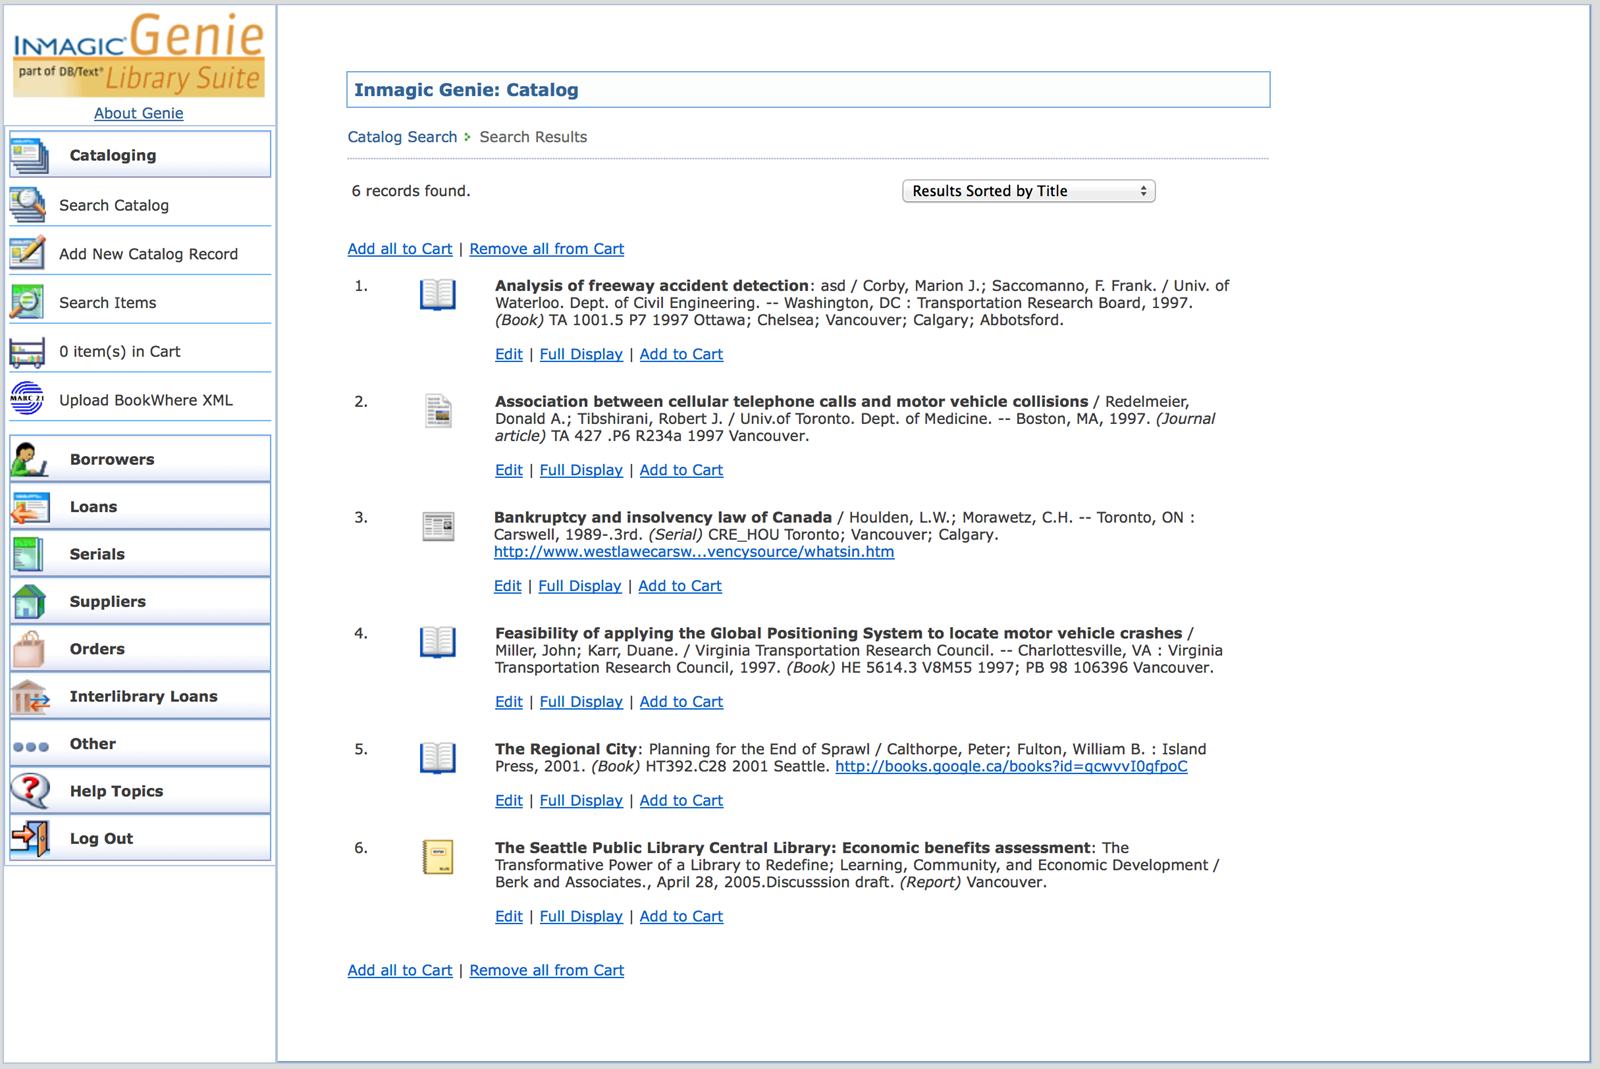Viewport: 1600px width, 1069px height.
Task: Click the Search Catalog magnifier icon
Action: point(28,205)
